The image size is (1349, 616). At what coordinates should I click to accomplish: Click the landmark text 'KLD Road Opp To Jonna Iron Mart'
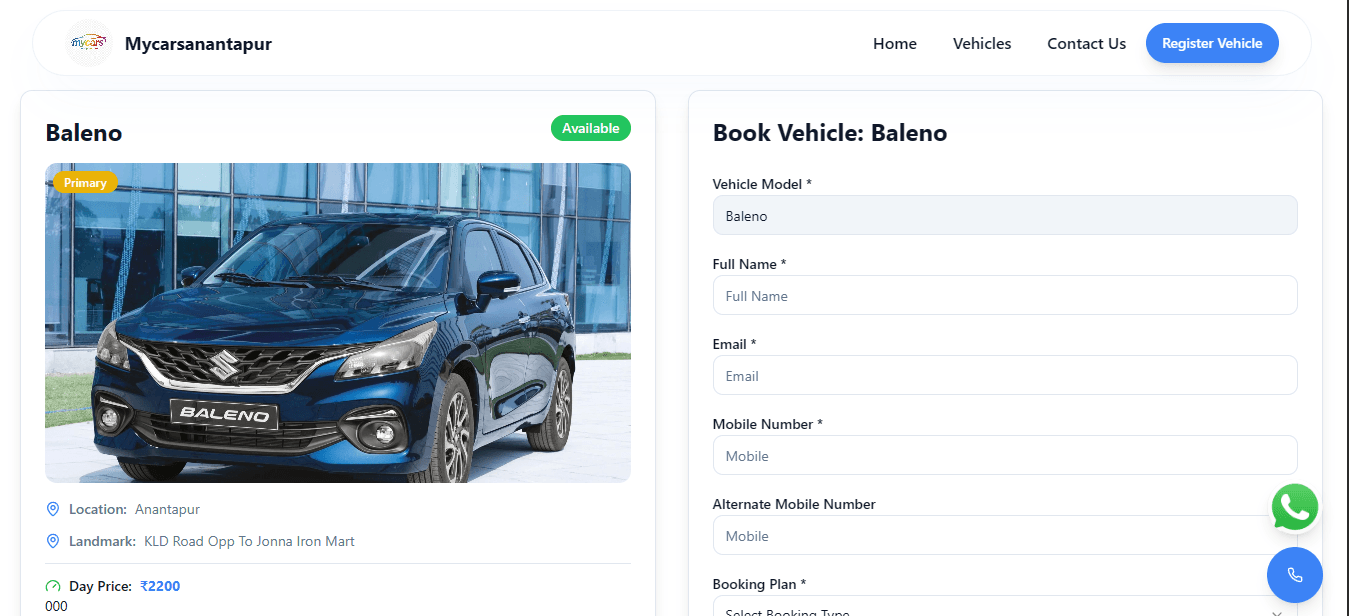pos(249,541)
